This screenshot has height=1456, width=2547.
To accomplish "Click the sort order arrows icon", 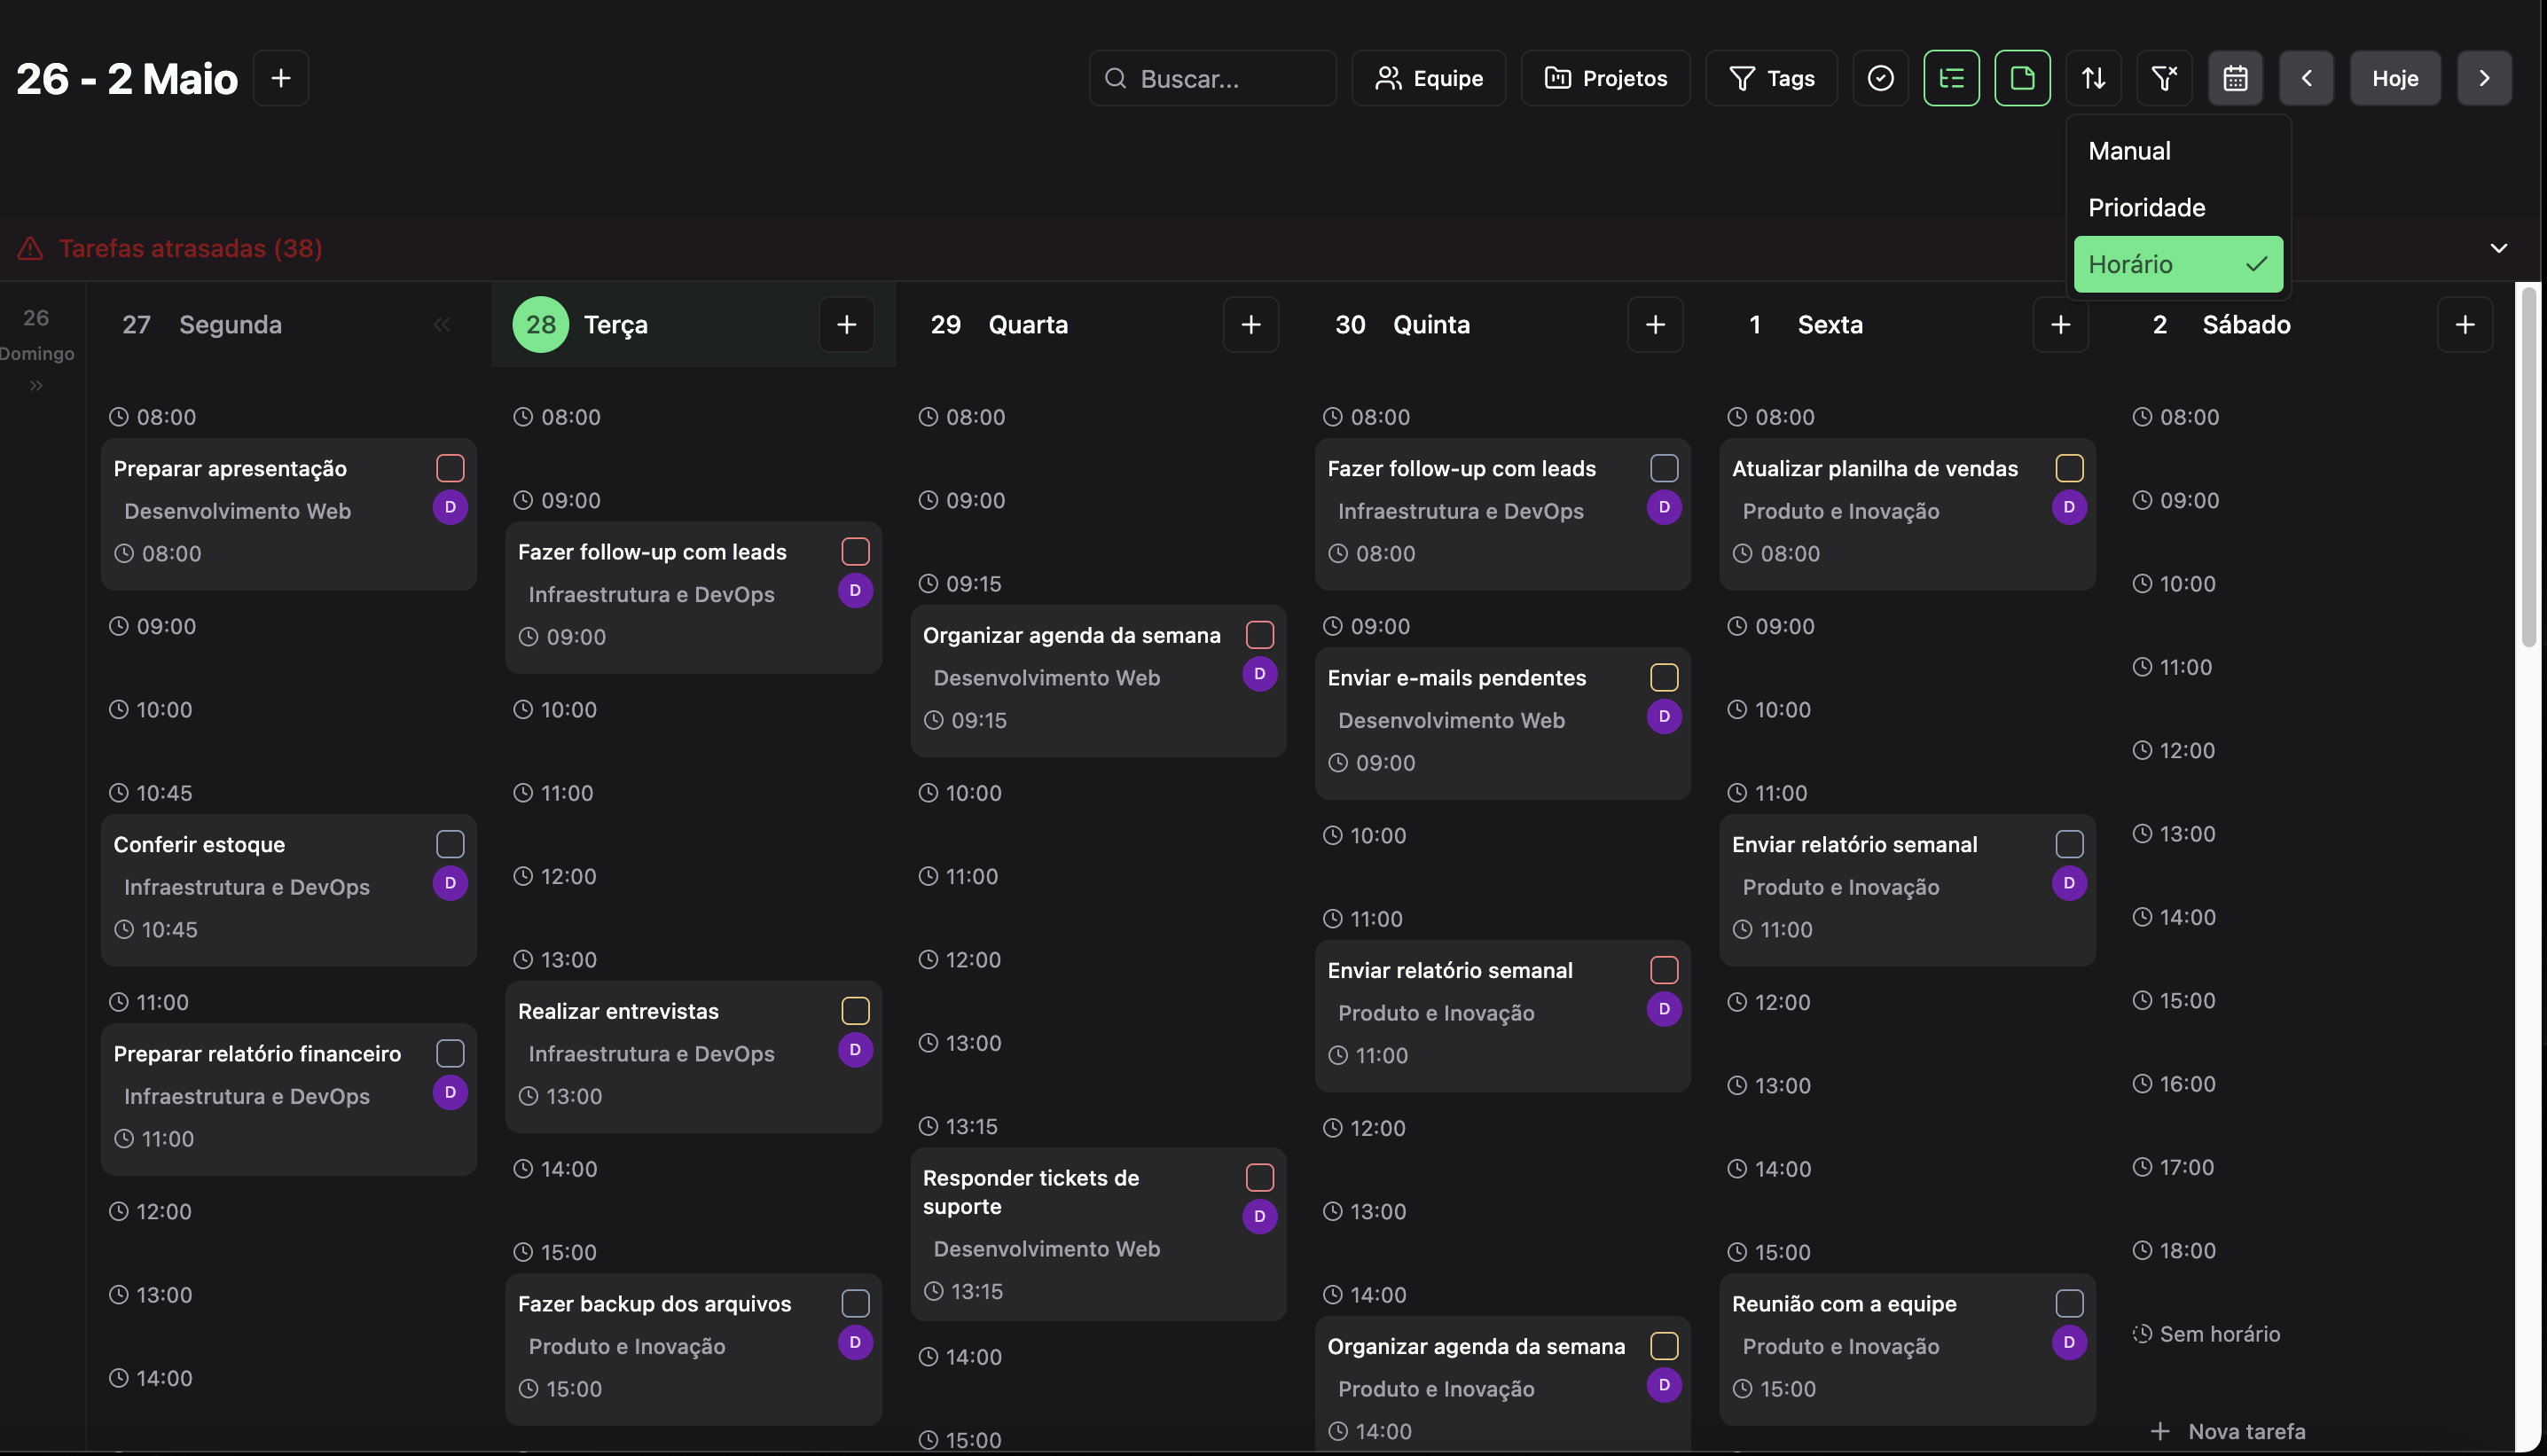I will (x=2093, y=78).
